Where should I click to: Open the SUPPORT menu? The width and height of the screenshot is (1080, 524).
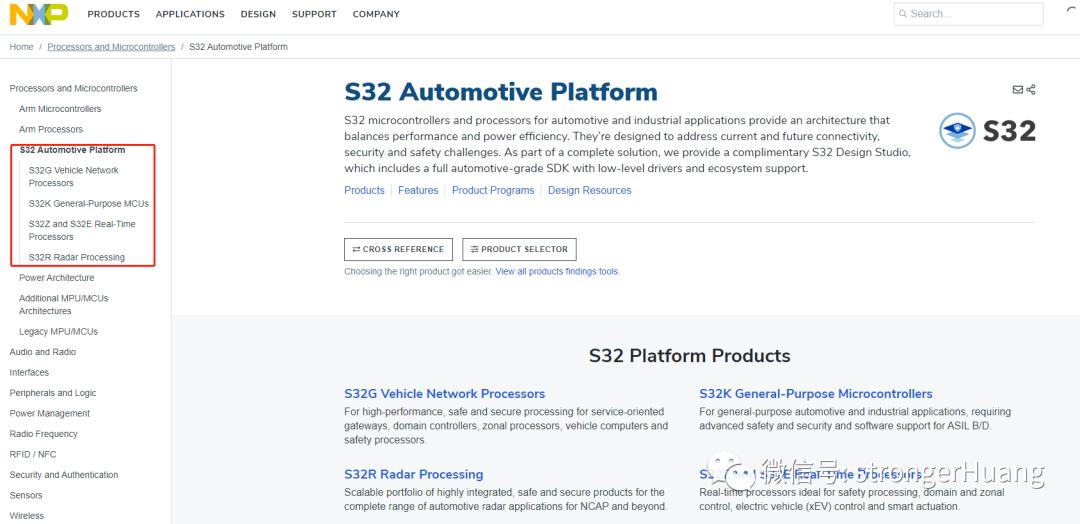pyautogui.click(x=314, y=14)
